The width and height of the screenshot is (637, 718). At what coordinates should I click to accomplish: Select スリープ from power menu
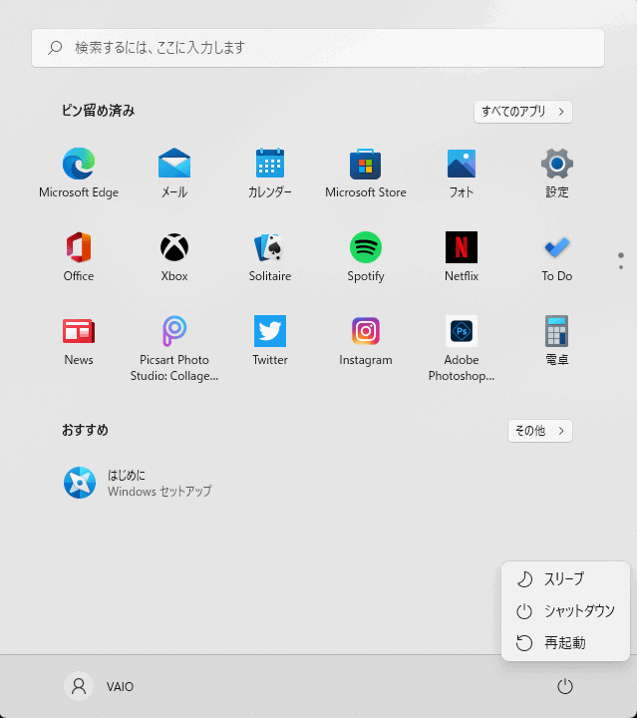coord(566,579)
